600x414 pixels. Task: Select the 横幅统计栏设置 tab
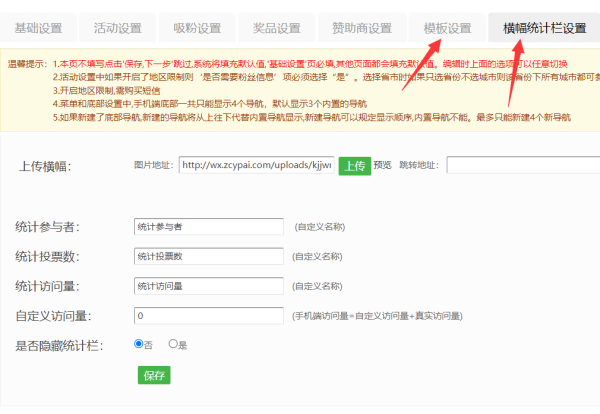click(545, 27)
